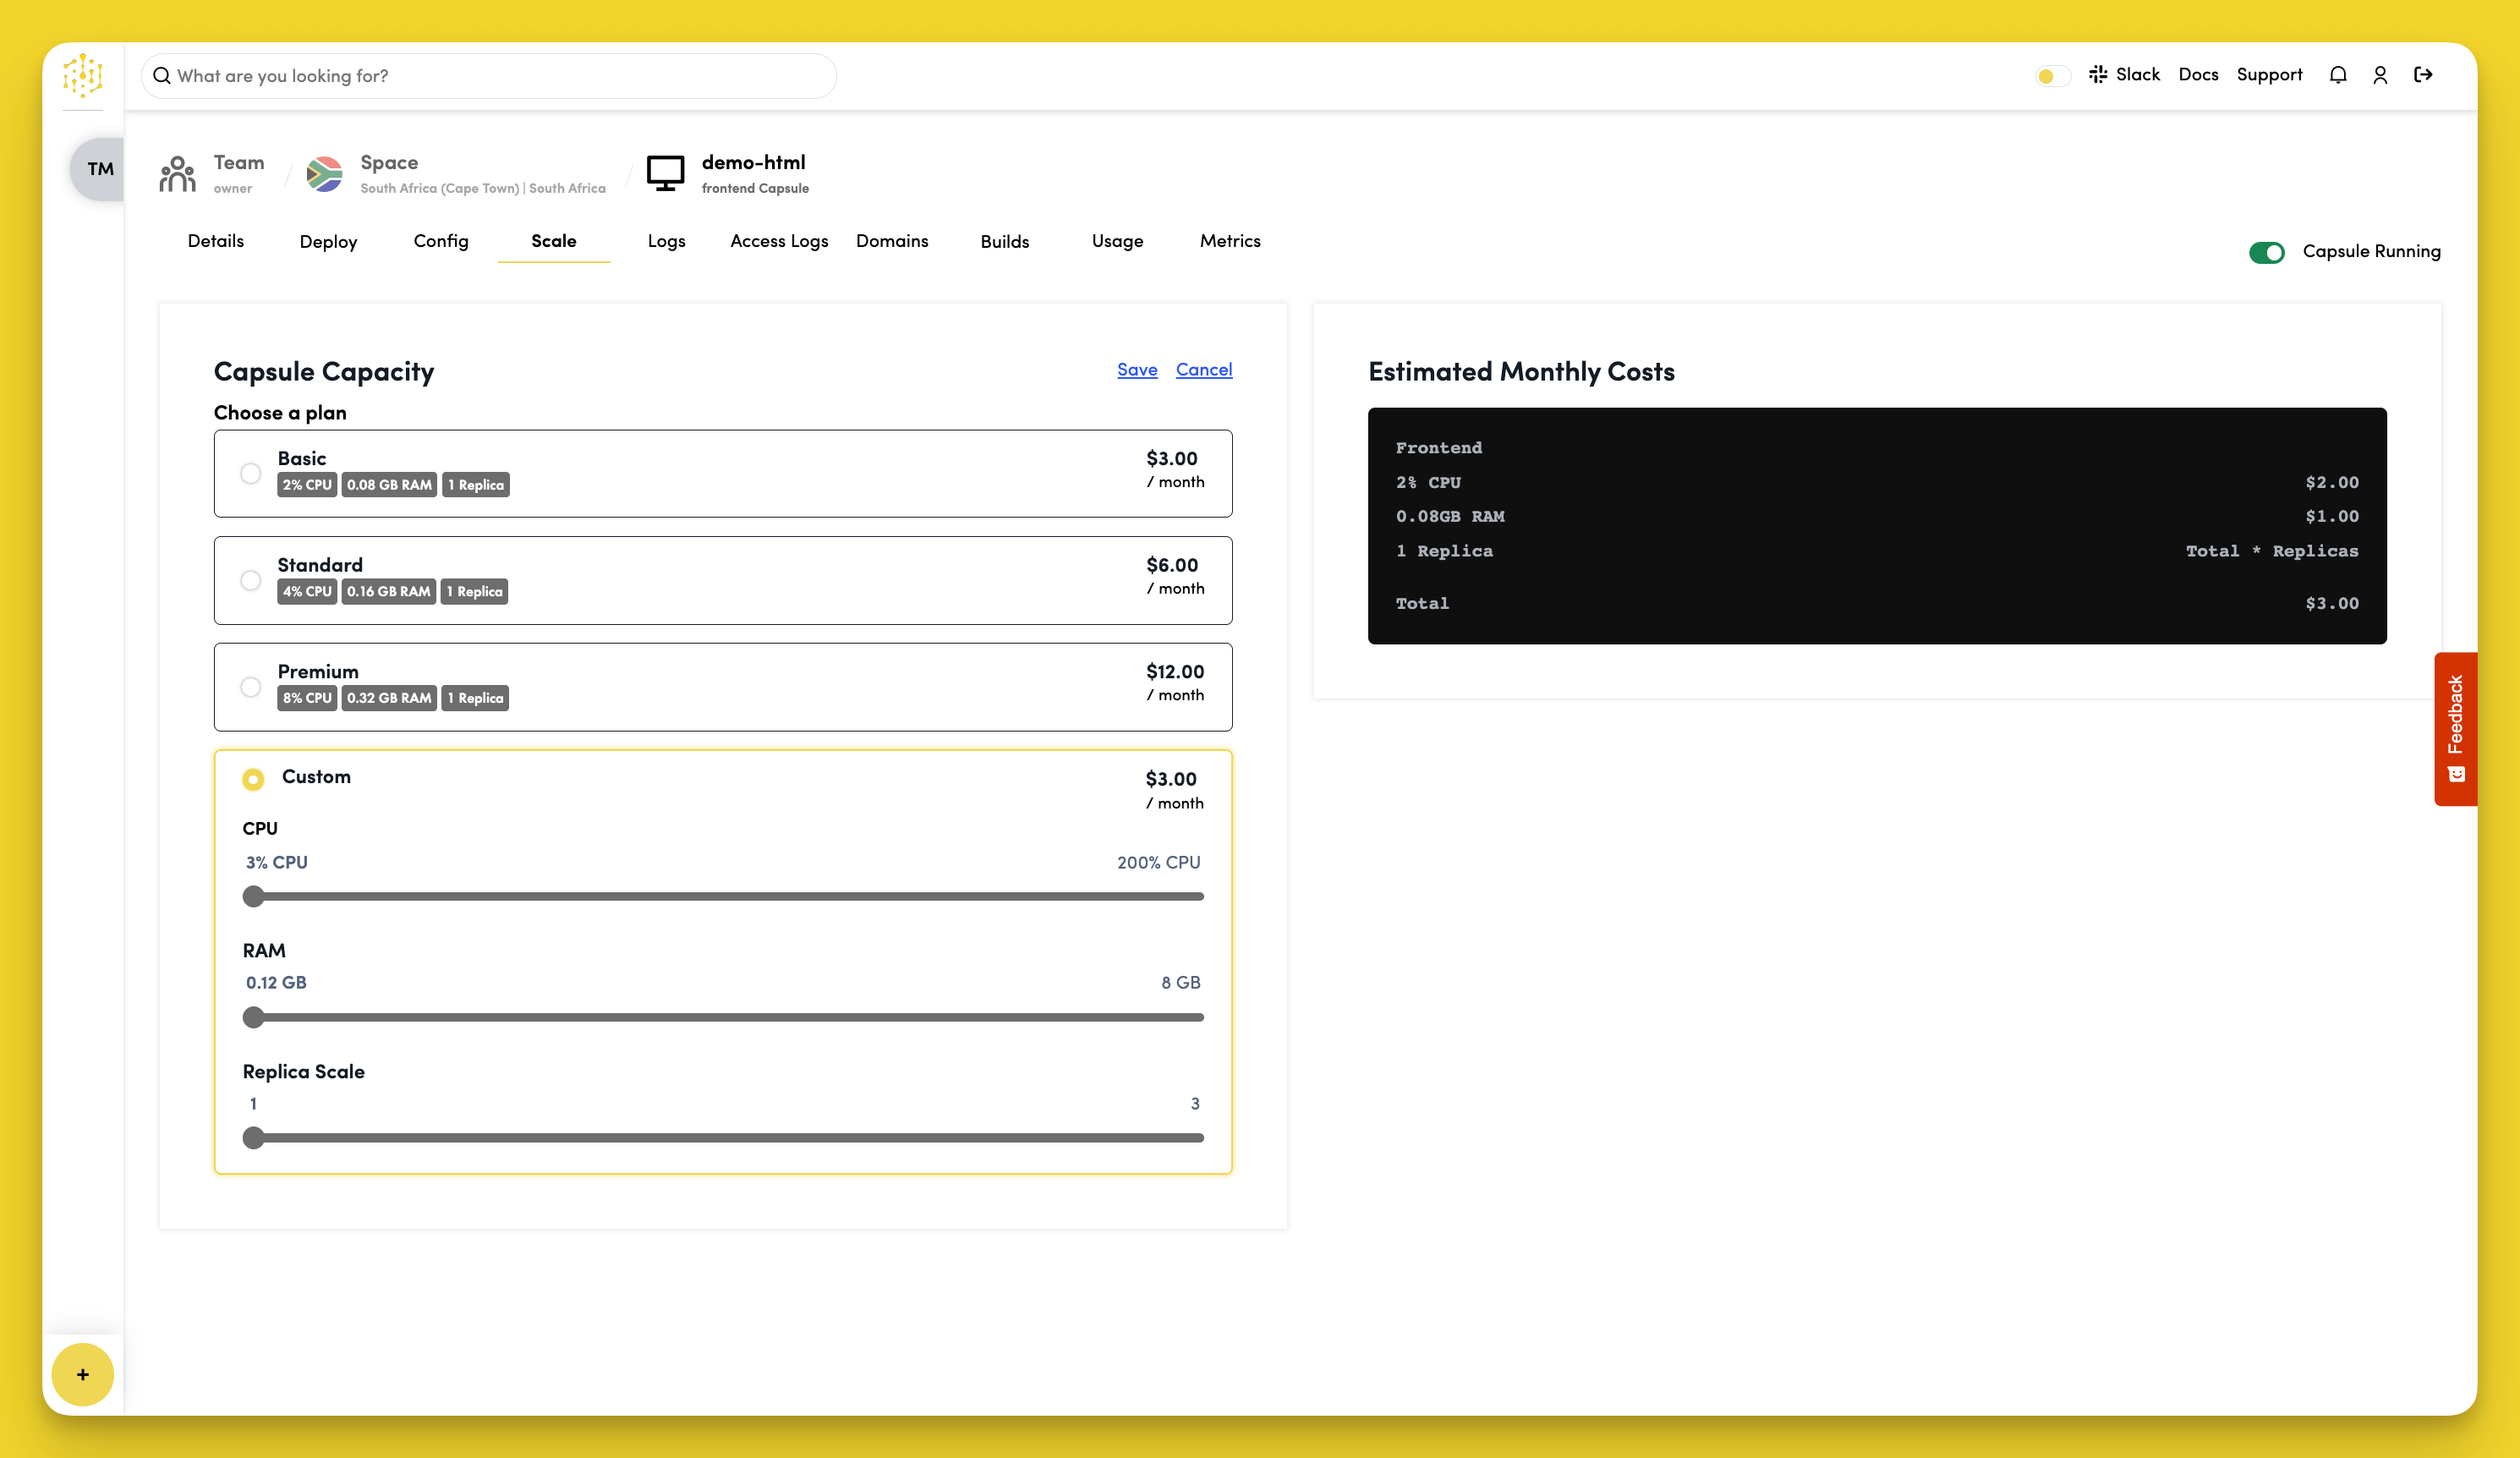The width and height of the screenshot is (2520, 1458).
Task: Click the yellow plus add button
Action: click(82, 1374)
